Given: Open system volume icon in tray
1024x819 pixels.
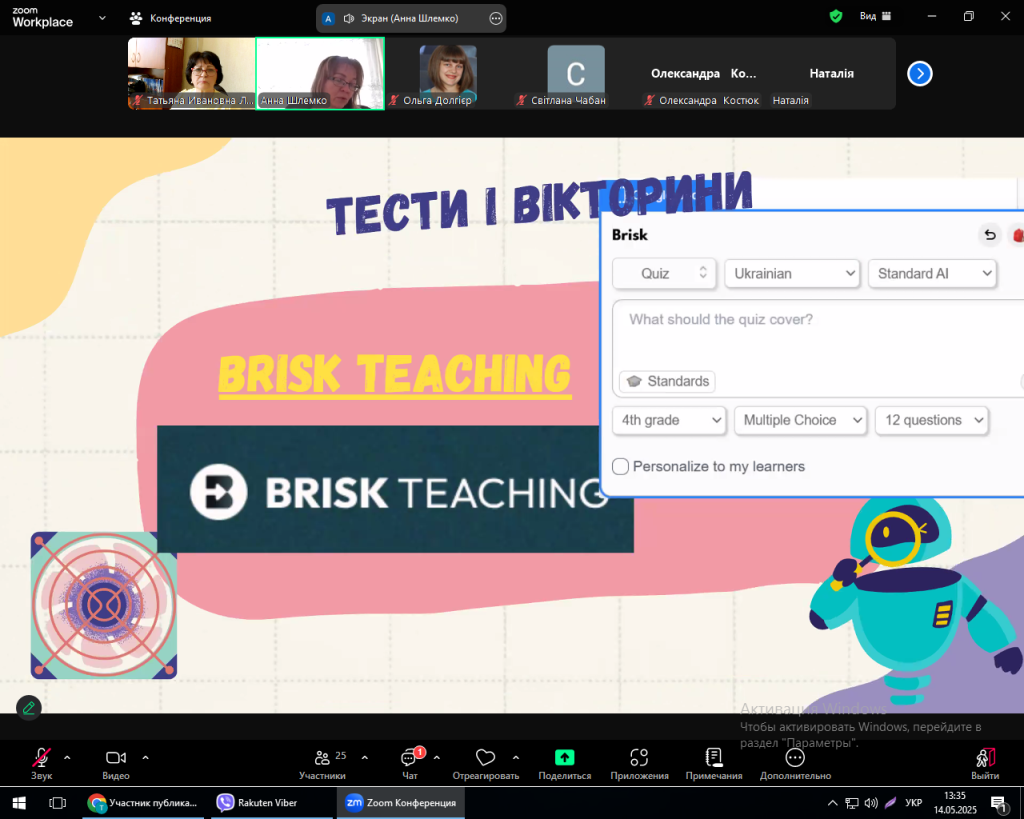Looking at the screenshot, I should tap(871, 803).
